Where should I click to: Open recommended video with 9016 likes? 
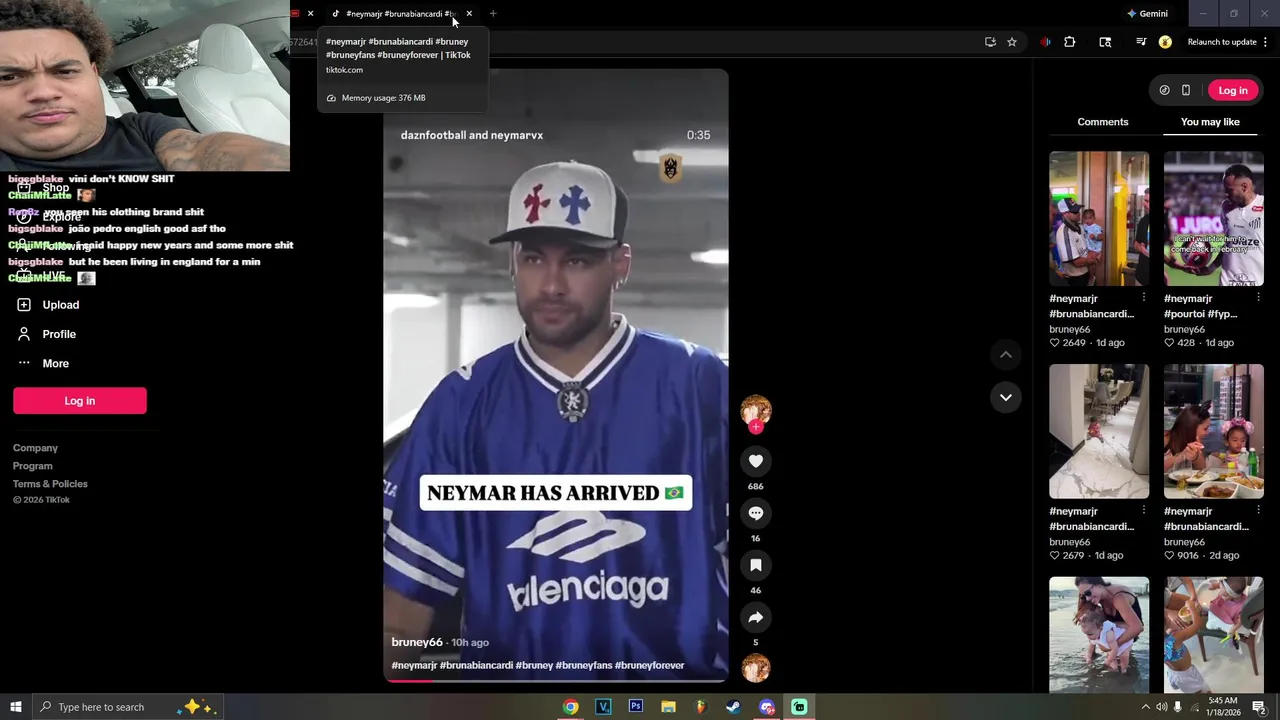coord(1214,431)
